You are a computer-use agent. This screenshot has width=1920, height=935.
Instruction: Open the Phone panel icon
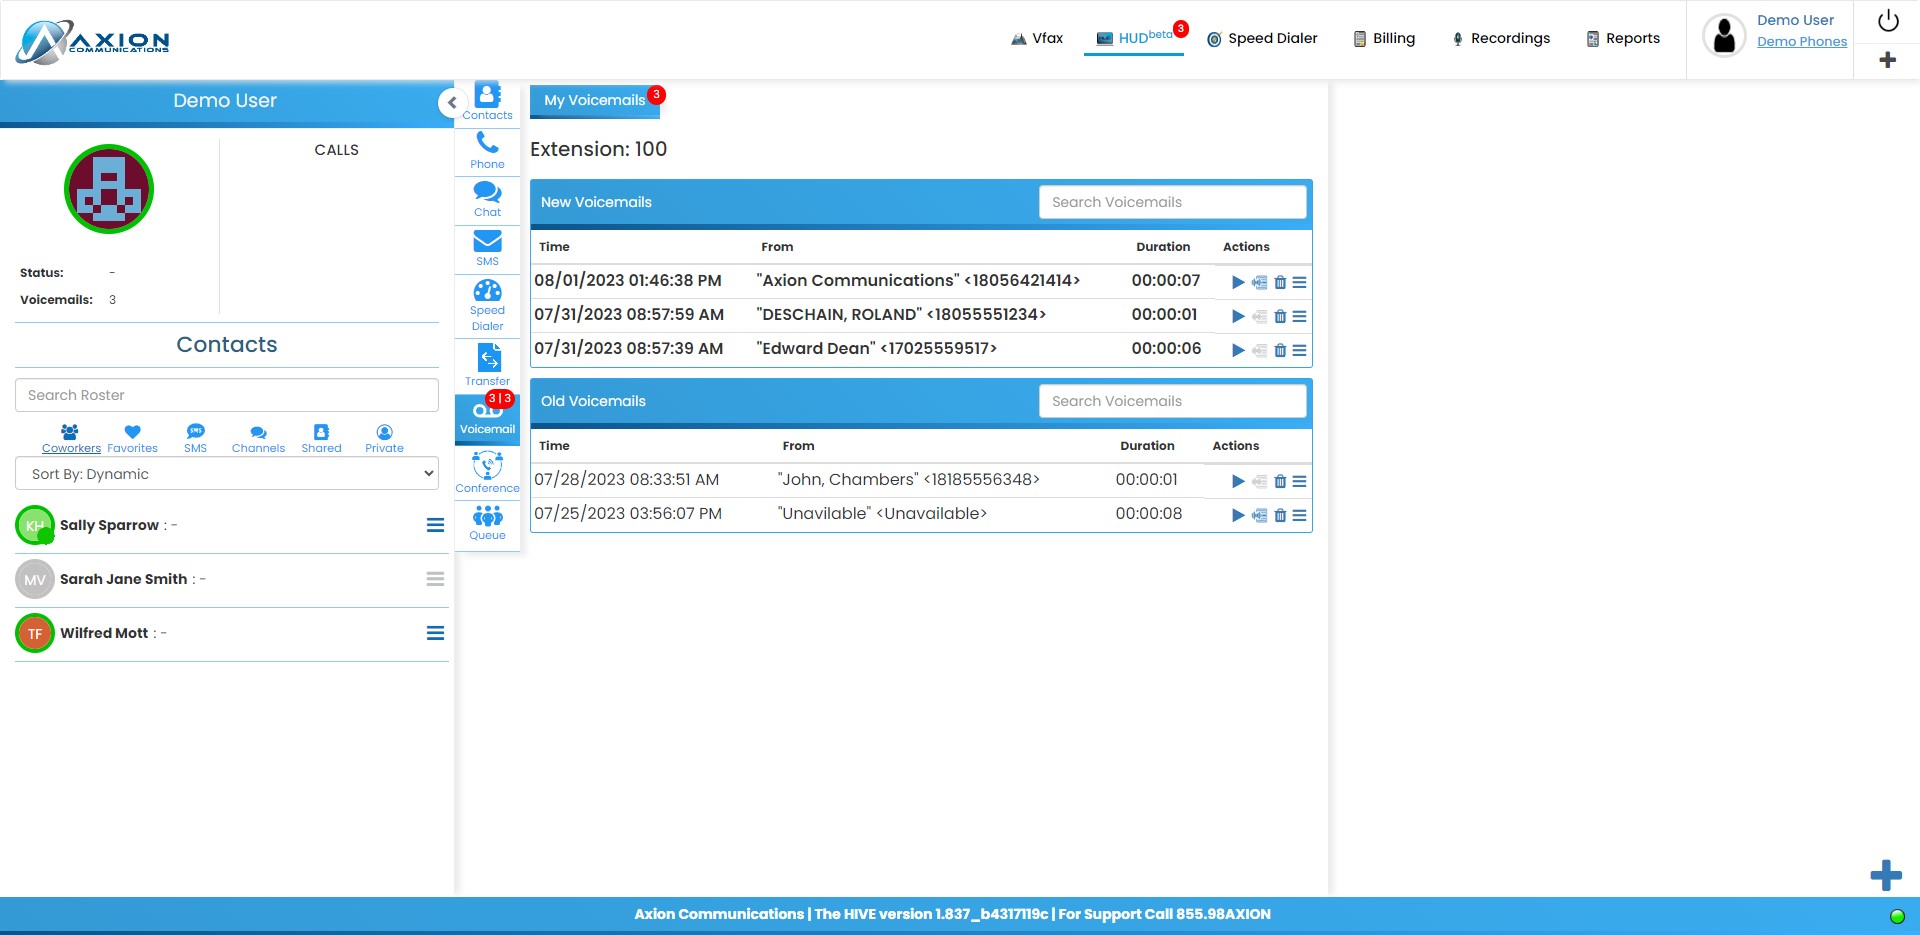pos(487,150)
